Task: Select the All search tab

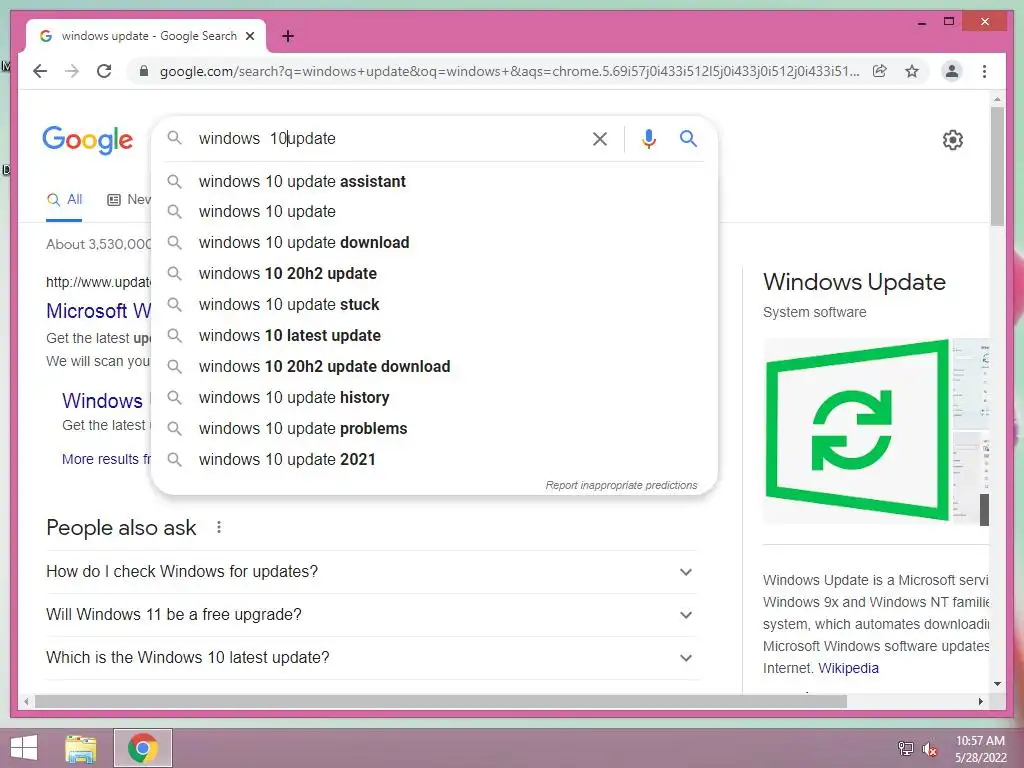Action: point(64,200)
